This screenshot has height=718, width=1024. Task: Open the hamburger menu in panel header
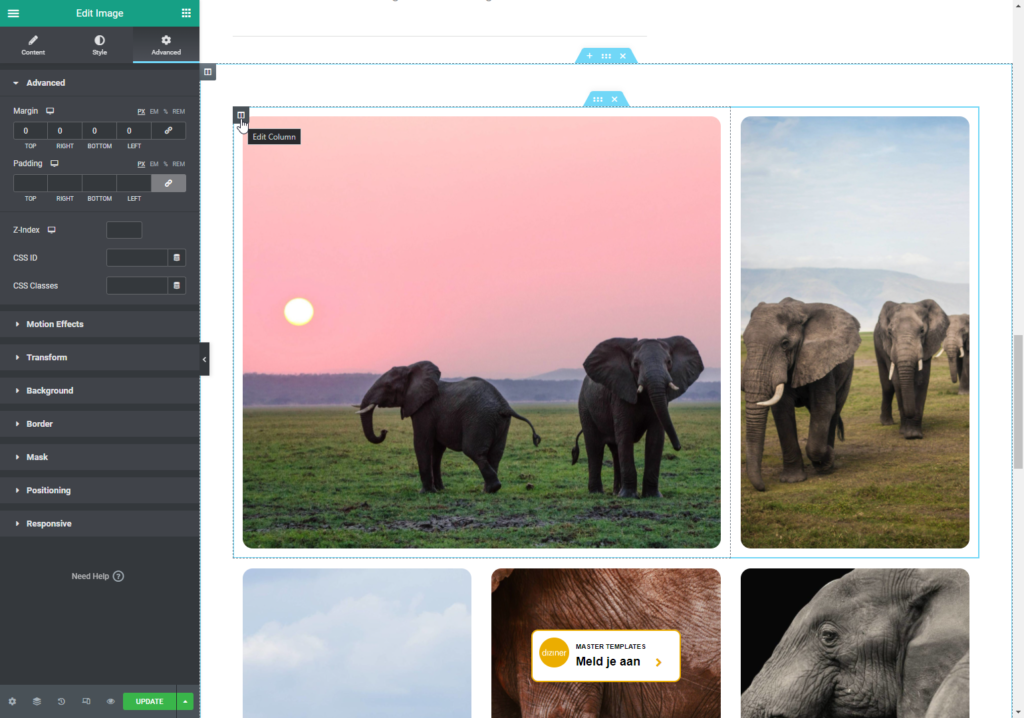point(13,13)
